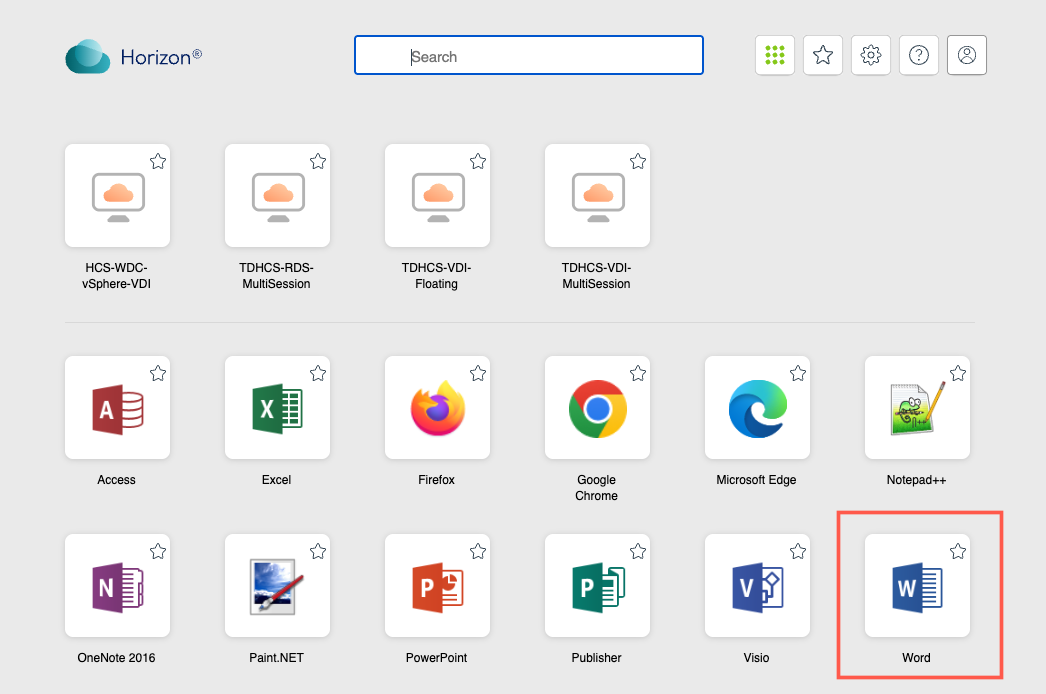Start Microsoft Edge
1046x694 pixels.
click(757, 409)
